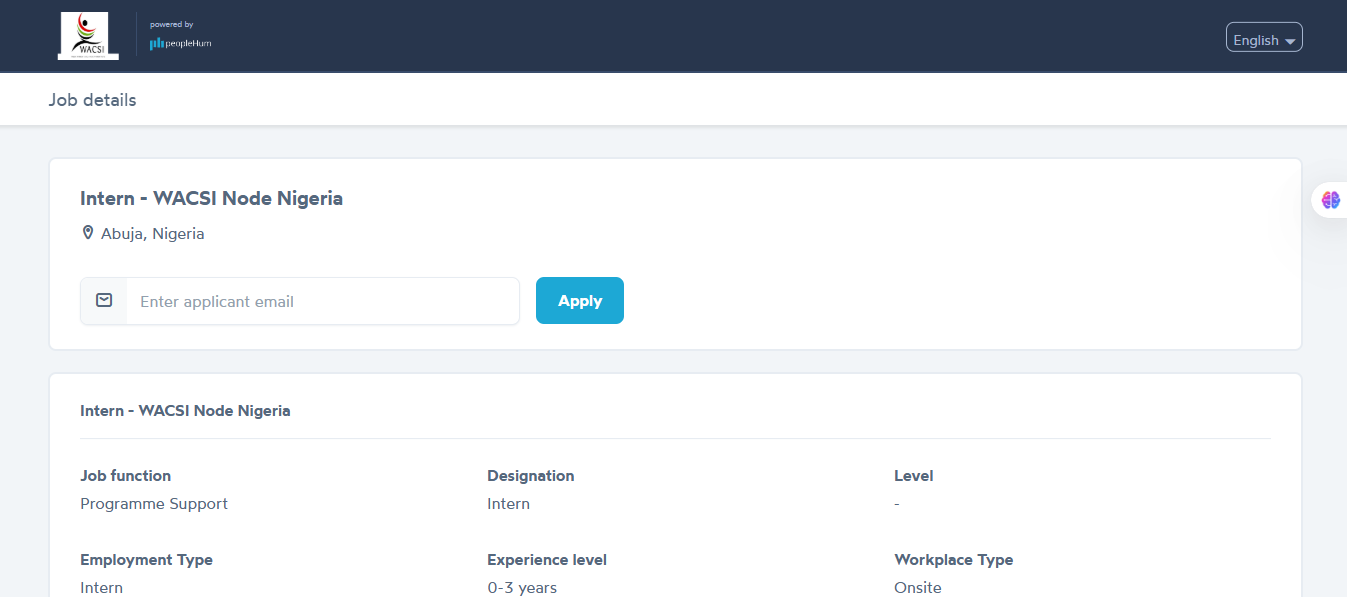Click the Job function label

click(x=125, y=476)
